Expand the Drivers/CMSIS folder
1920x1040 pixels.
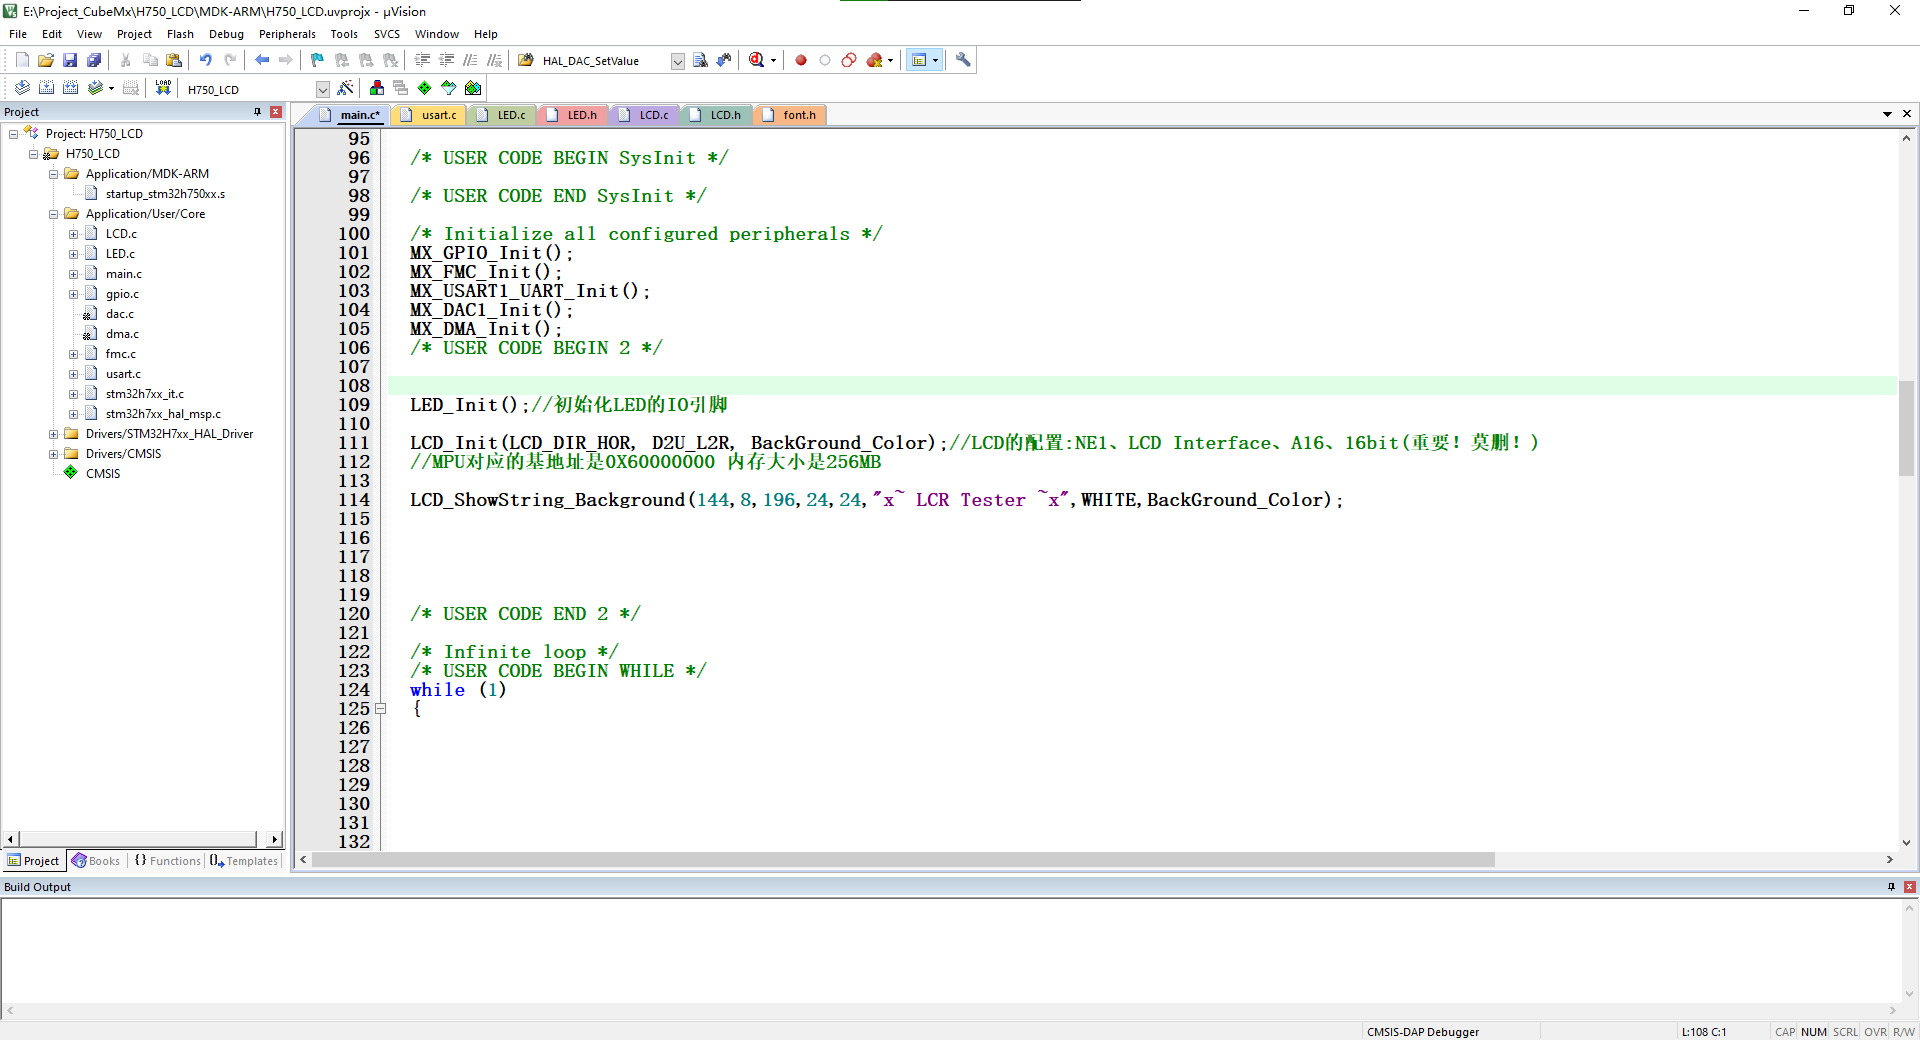pyautogui.click(x=53, y=454)
